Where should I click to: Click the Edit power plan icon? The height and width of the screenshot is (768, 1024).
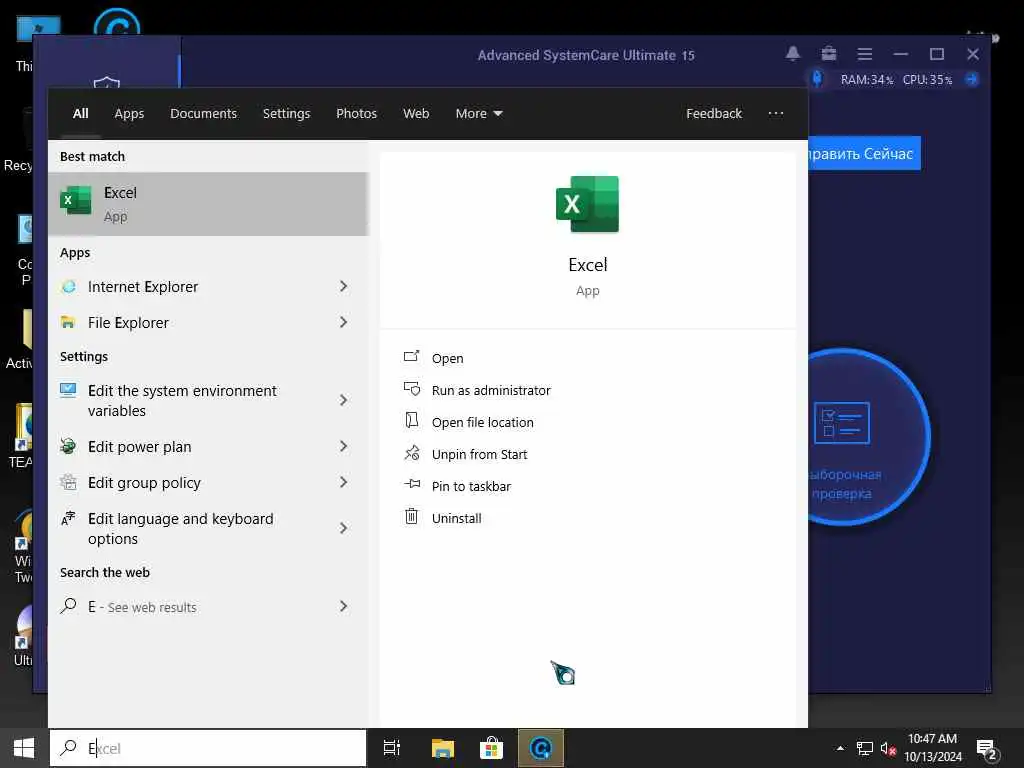click(x=68, y=446)
